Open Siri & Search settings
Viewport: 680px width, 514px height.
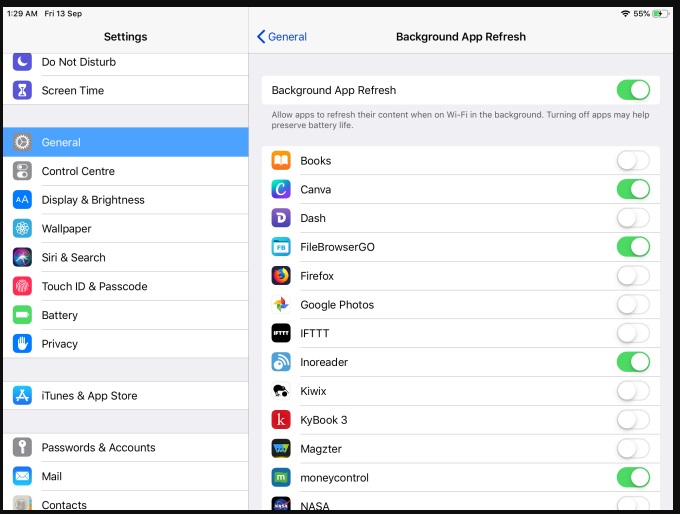pyautogui.click(x=126, y=257)
